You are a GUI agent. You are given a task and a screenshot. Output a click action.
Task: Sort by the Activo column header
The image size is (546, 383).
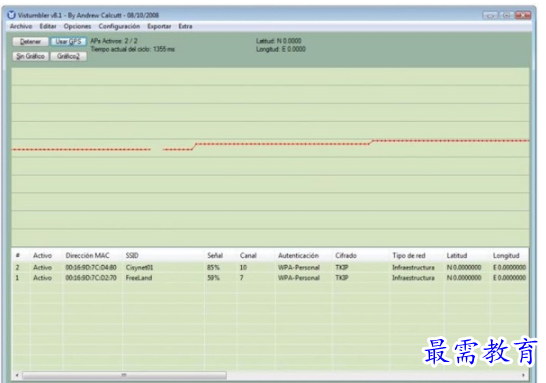[42, 256]
